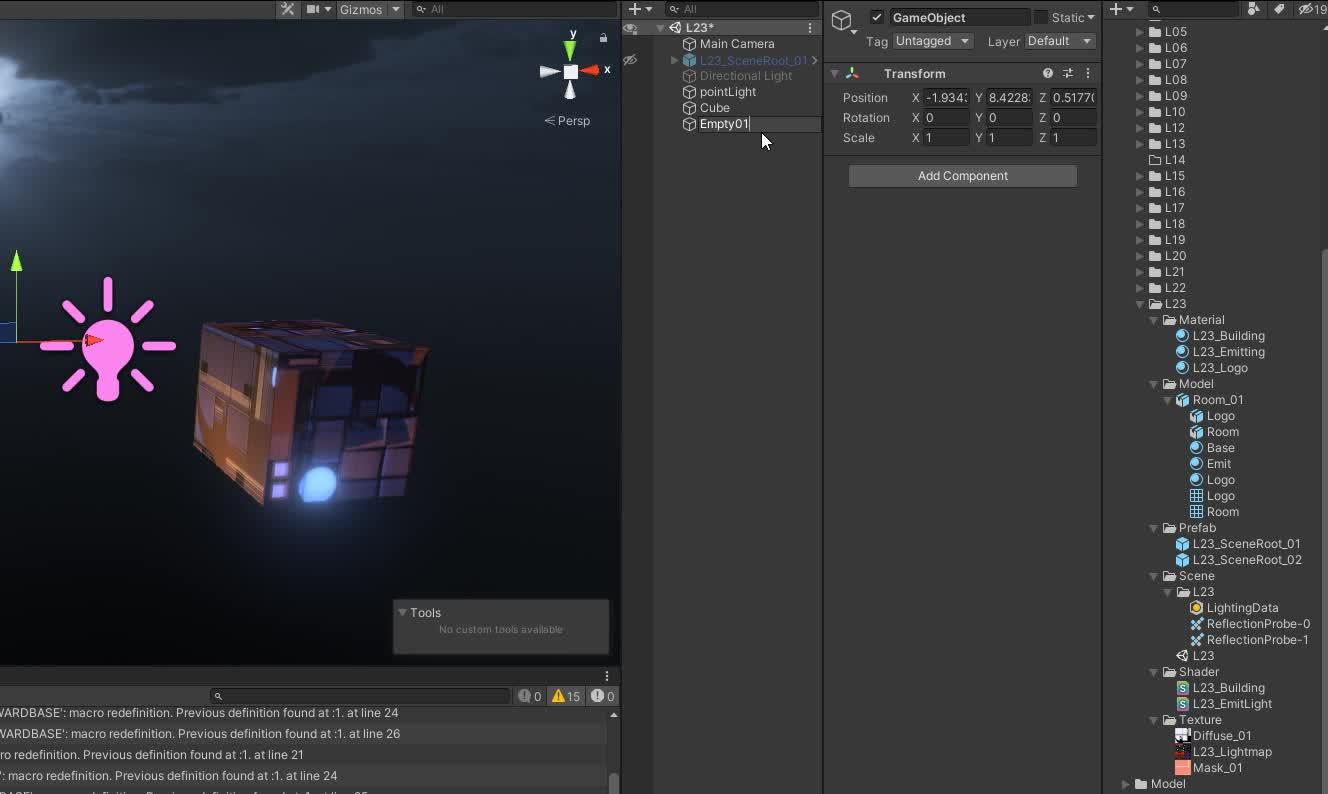The height and width of the screenshot is (794, 1328).
Task: Open Transform component help via question mark icon
Action: click(x=1047, y=73)
